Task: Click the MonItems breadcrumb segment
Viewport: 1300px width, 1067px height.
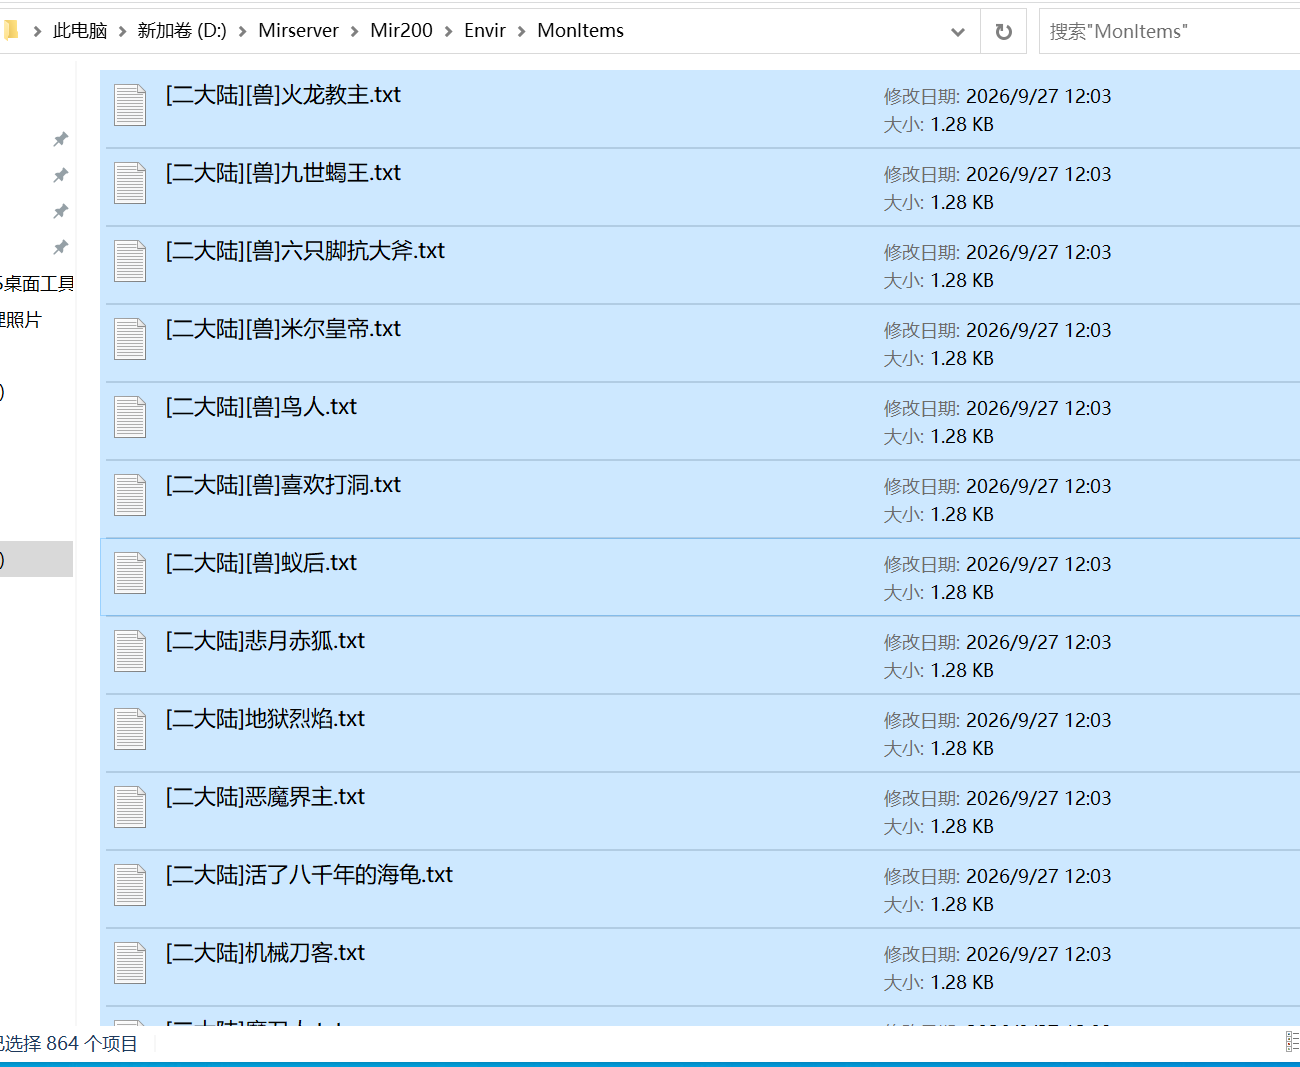Action: tap(581, 31)
